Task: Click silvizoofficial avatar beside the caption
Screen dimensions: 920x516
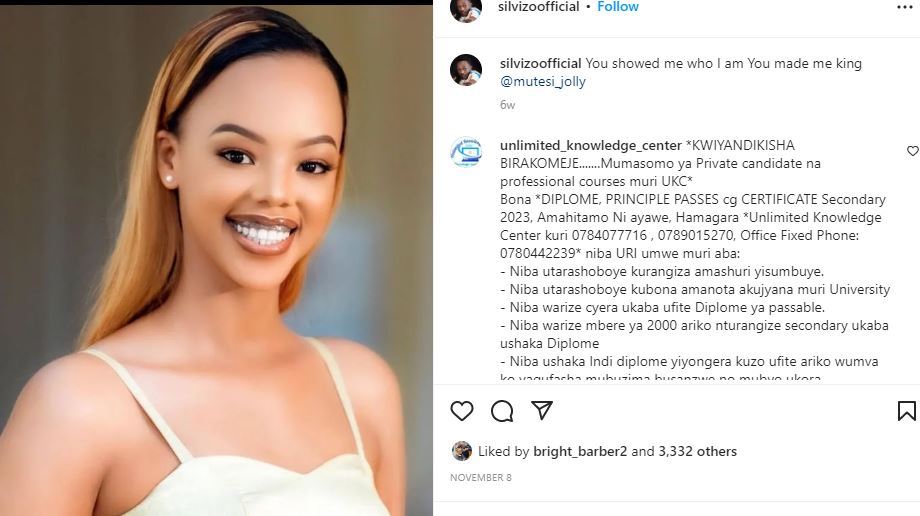Action: coord(466,70)
